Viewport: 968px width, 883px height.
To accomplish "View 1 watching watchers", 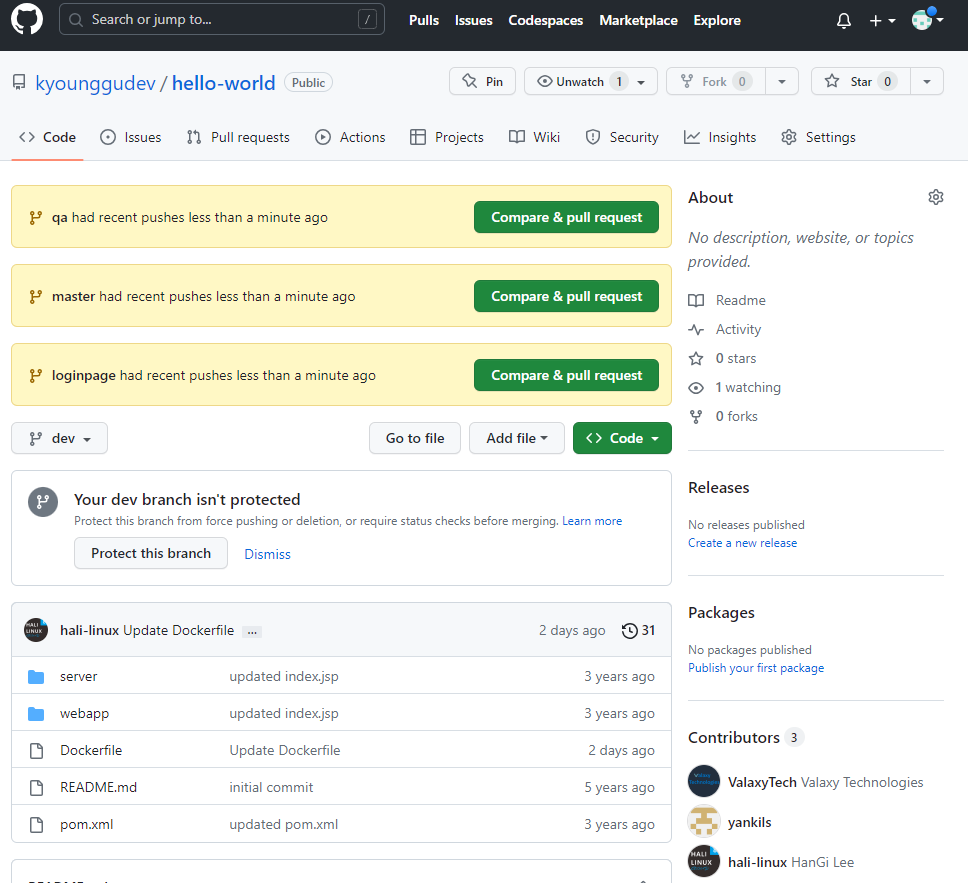I will coord(735,388).
